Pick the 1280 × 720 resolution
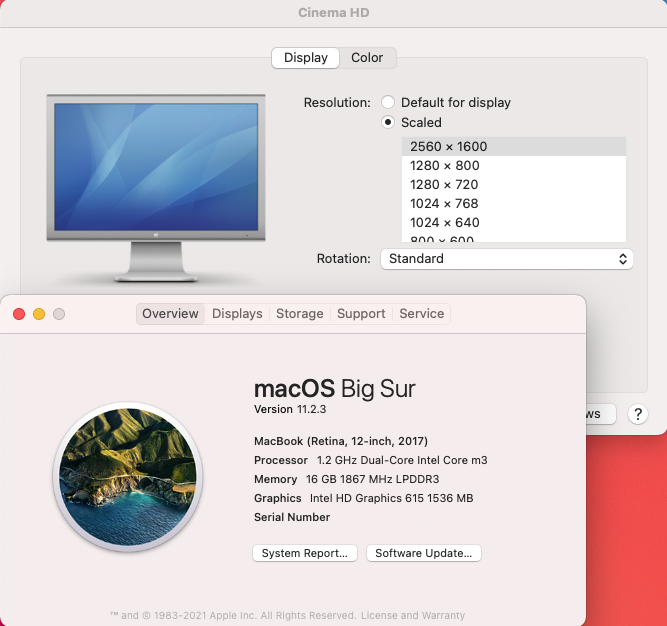 (513, 185)
